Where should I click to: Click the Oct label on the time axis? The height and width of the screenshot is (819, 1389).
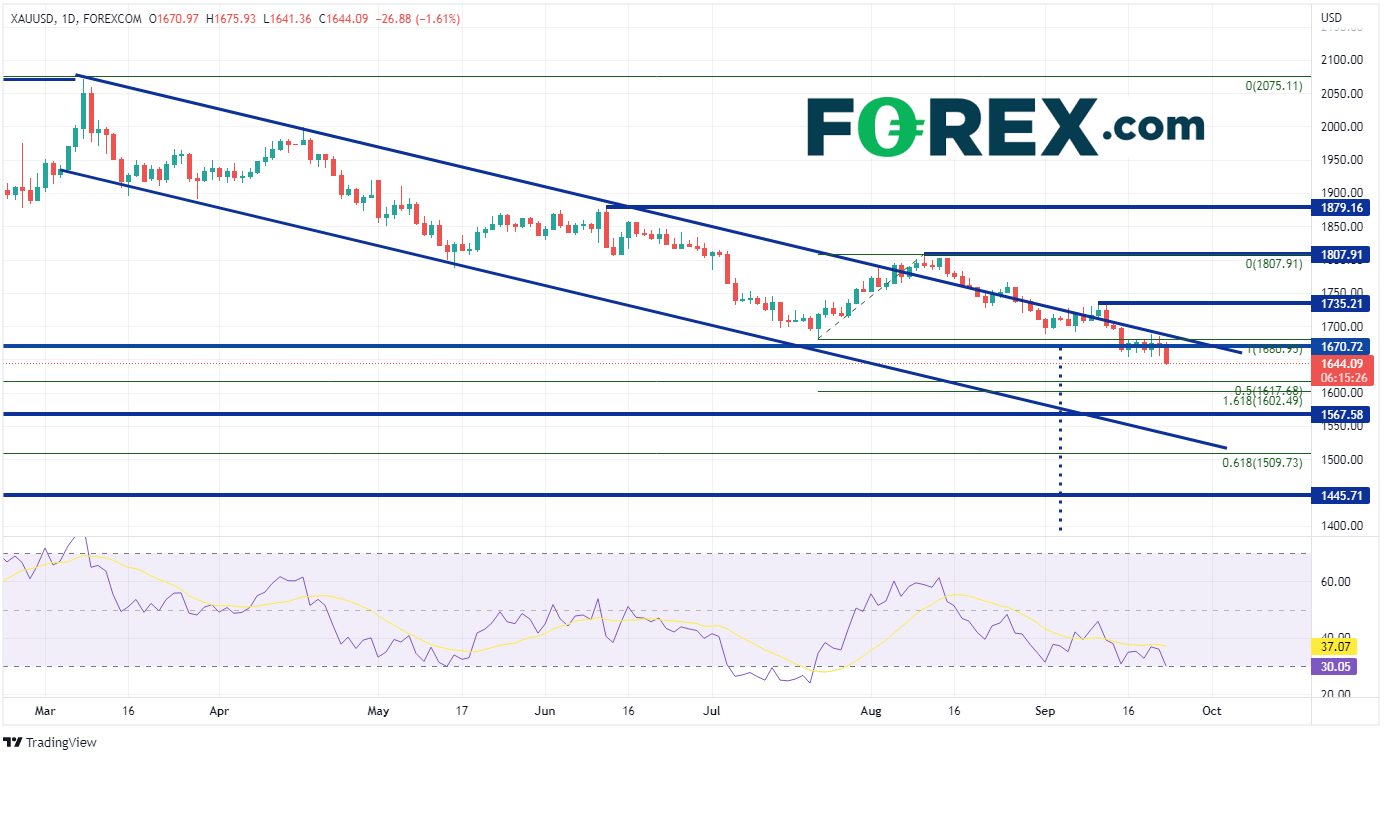[1211, 711]
